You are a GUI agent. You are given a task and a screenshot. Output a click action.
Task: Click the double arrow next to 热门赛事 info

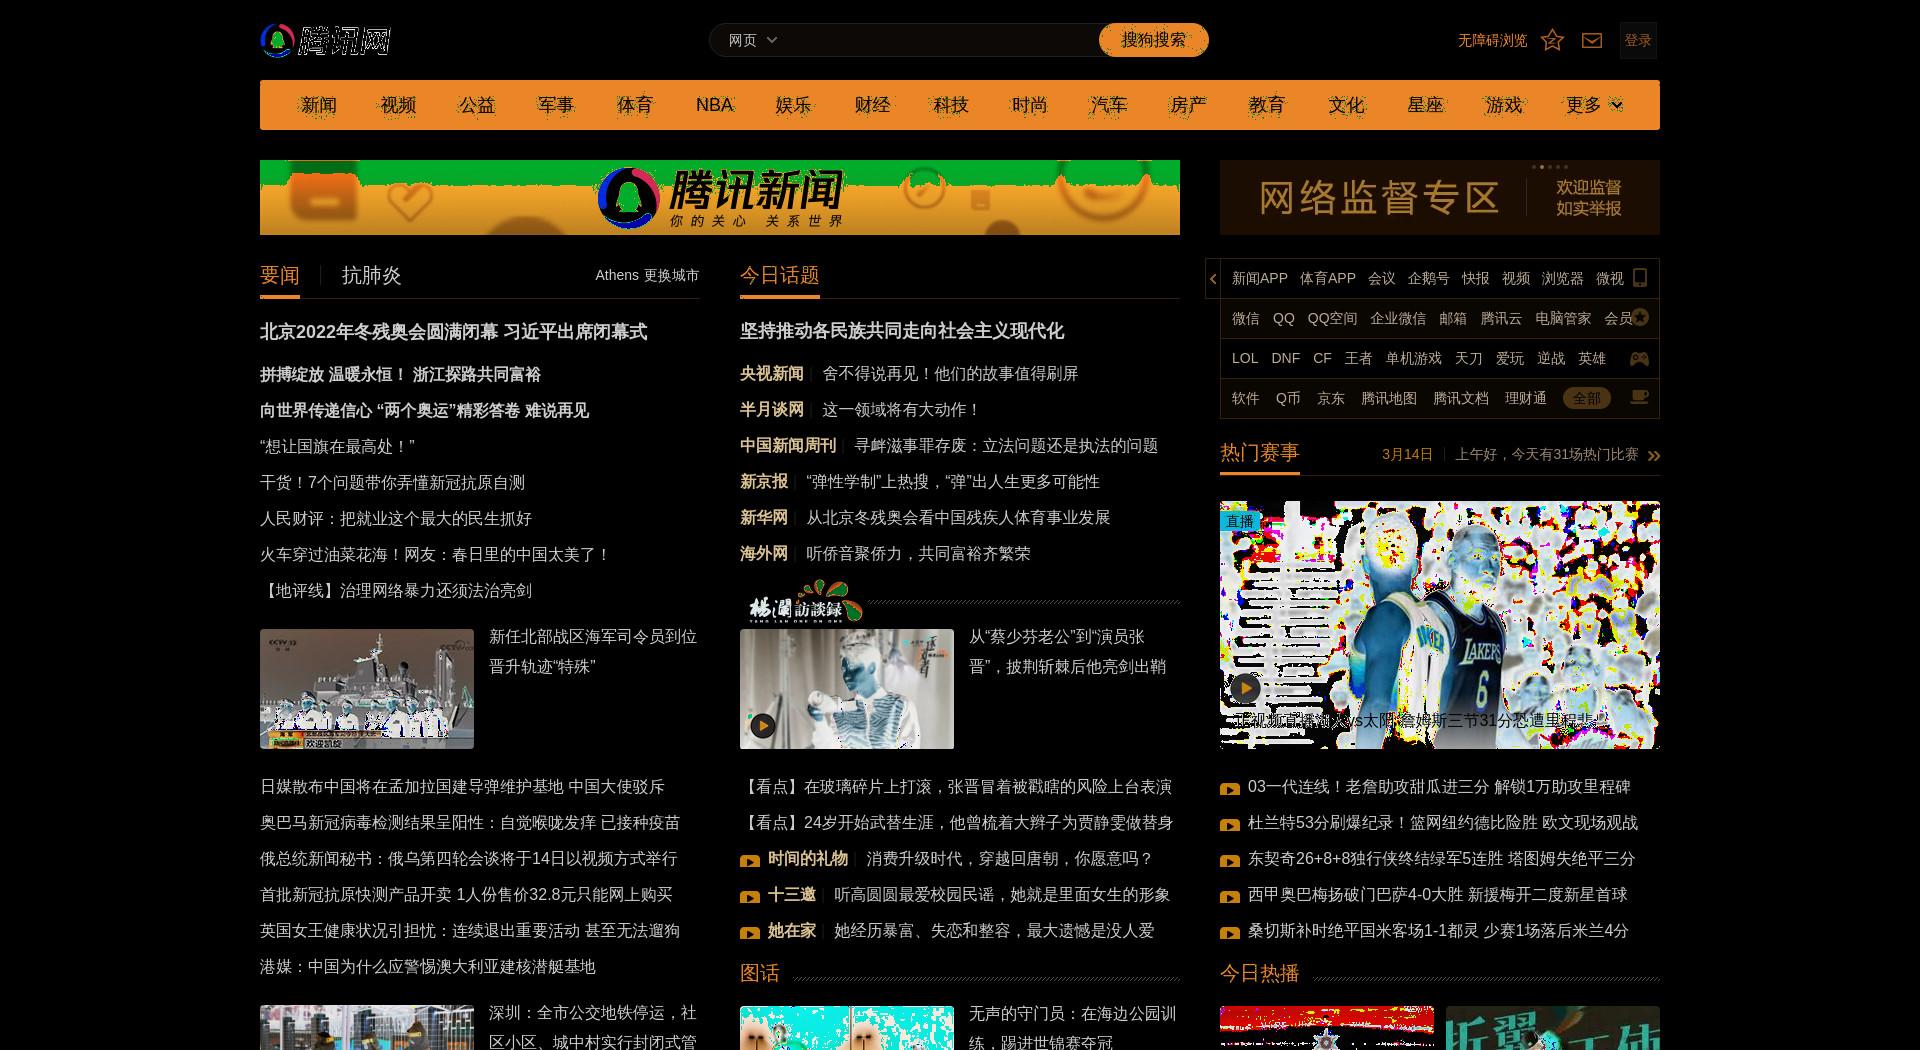click(1654, 456)
